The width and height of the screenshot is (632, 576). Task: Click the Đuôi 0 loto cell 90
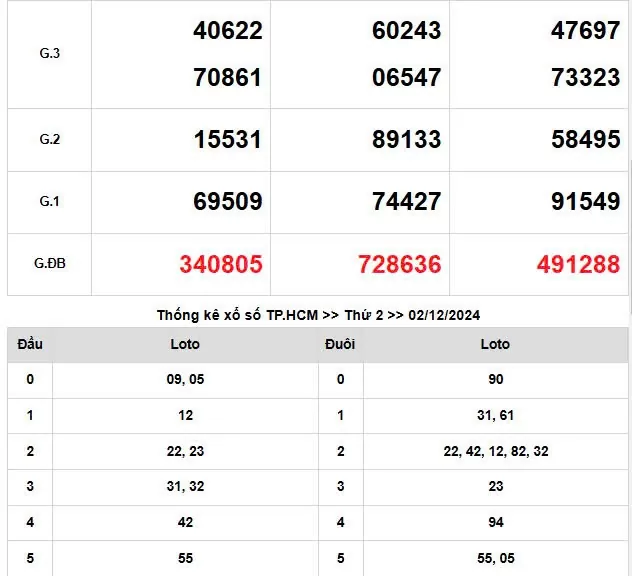[496, 379]
